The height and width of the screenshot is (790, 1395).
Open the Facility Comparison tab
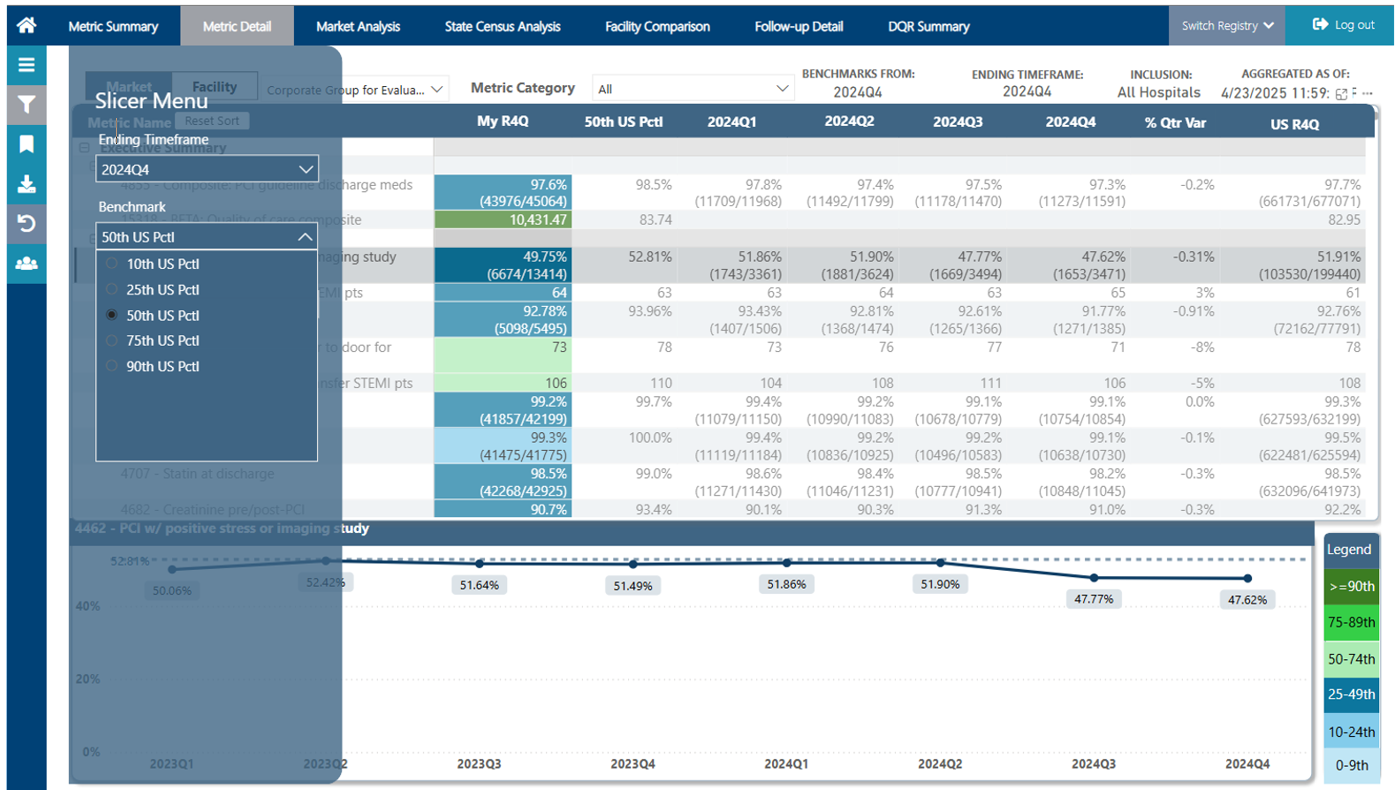pyautogui.click(x=657, y=26)
